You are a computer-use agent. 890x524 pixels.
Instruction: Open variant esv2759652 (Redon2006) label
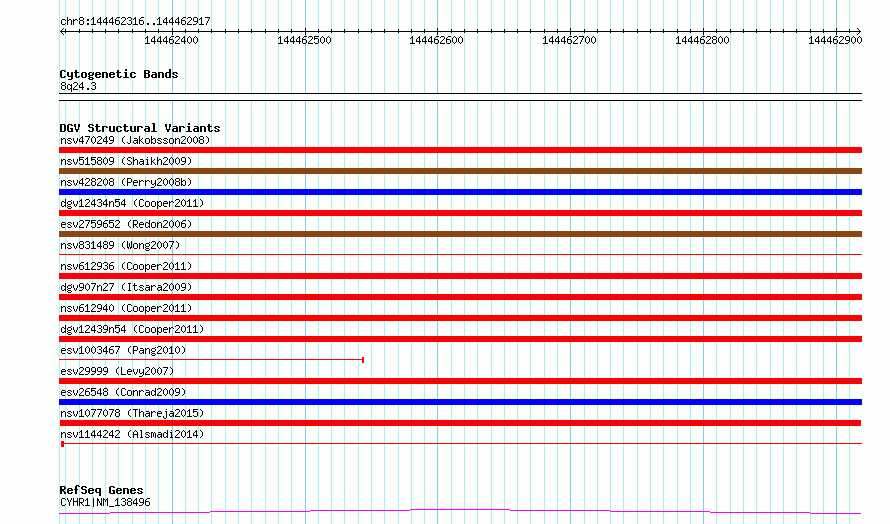(126, 224)
